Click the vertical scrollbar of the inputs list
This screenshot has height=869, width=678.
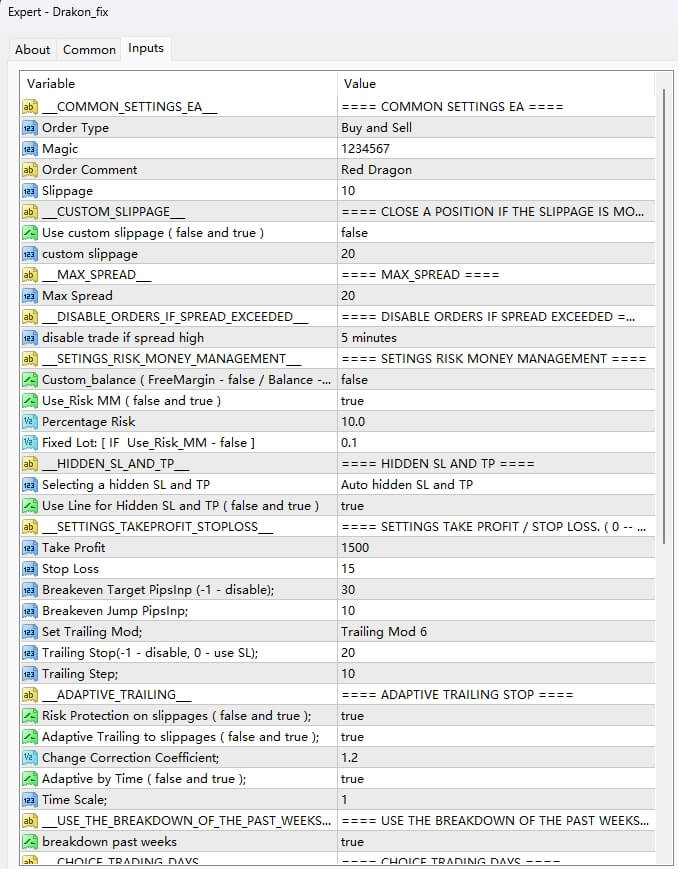click(664, 316)
